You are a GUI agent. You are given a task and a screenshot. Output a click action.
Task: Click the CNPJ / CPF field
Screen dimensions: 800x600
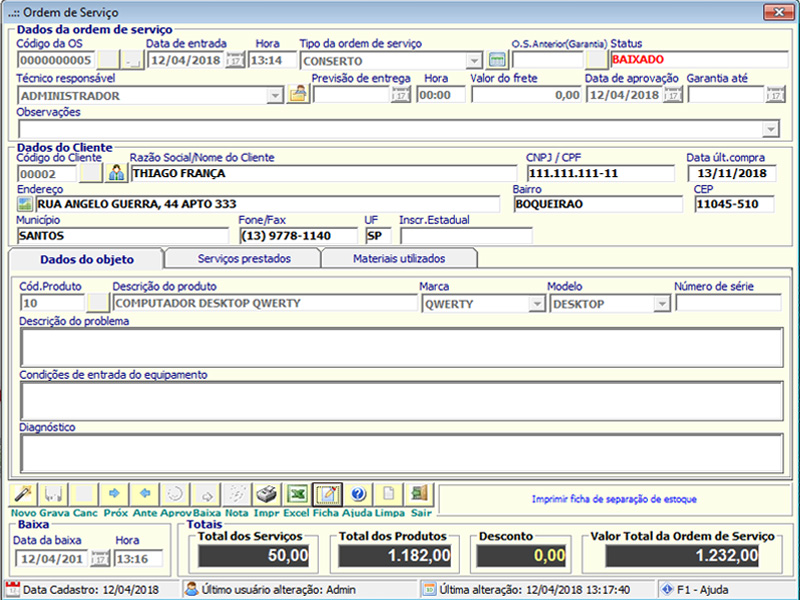(x=601, y=173)
